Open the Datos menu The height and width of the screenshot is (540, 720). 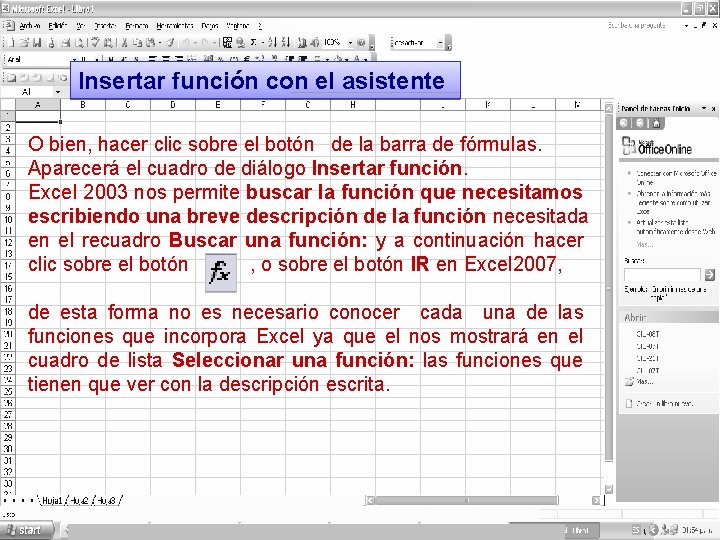tap(210, 26)
